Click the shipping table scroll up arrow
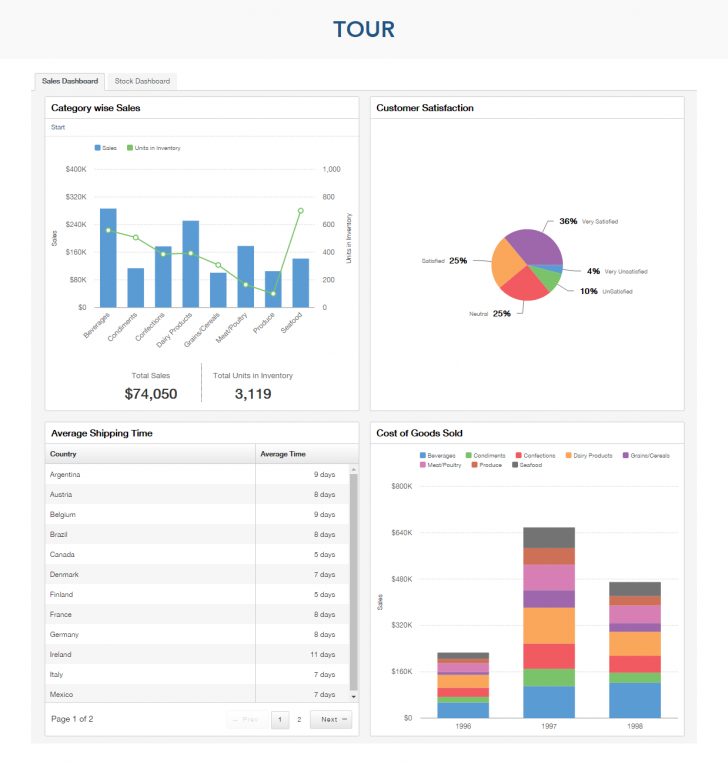 354,469
